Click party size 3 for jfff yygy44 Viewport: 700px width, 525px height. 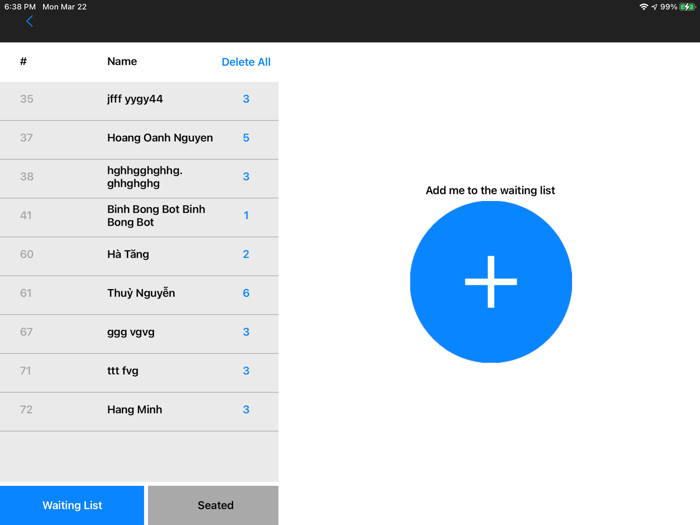[246, 99]
